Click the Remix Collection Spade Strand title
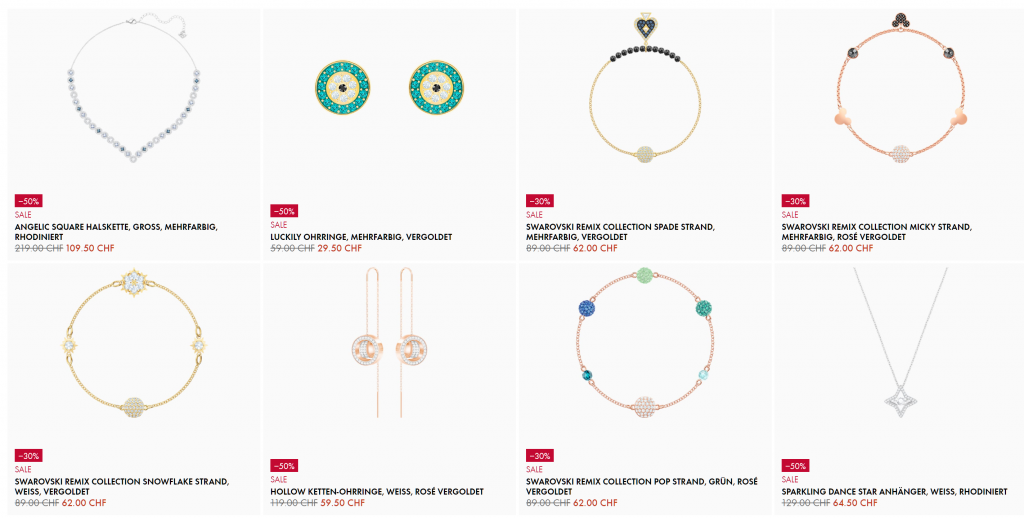Viewport: 1024px width, 518px height. 620,232
